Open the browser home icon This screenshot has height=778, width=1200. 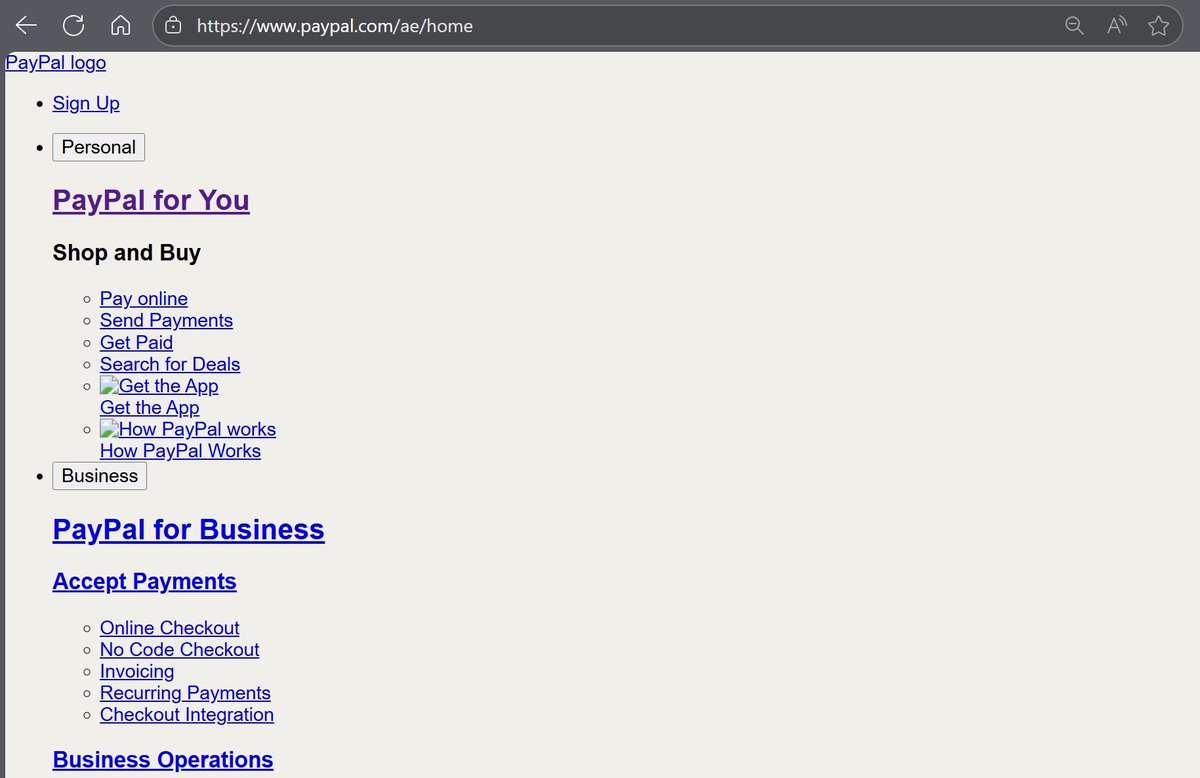(120, 26)
